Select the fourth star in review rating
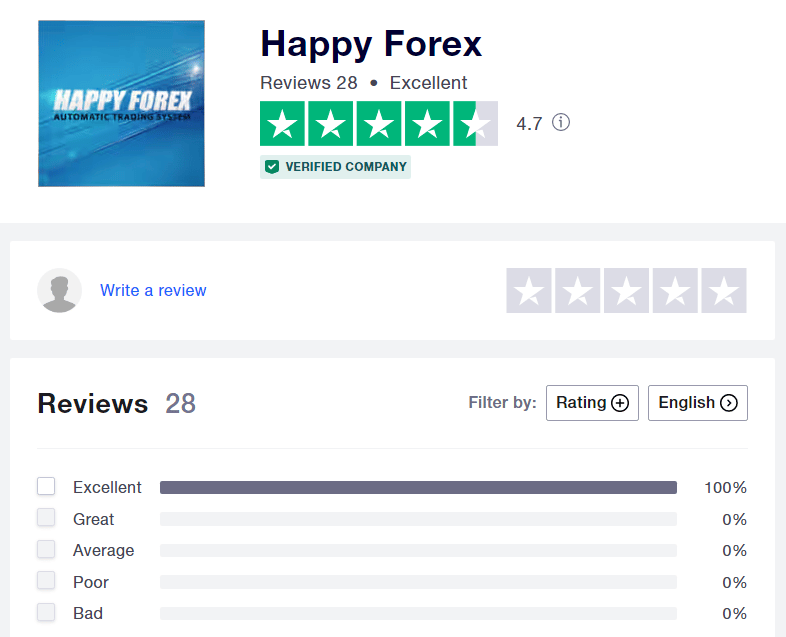 click(675, 291)
